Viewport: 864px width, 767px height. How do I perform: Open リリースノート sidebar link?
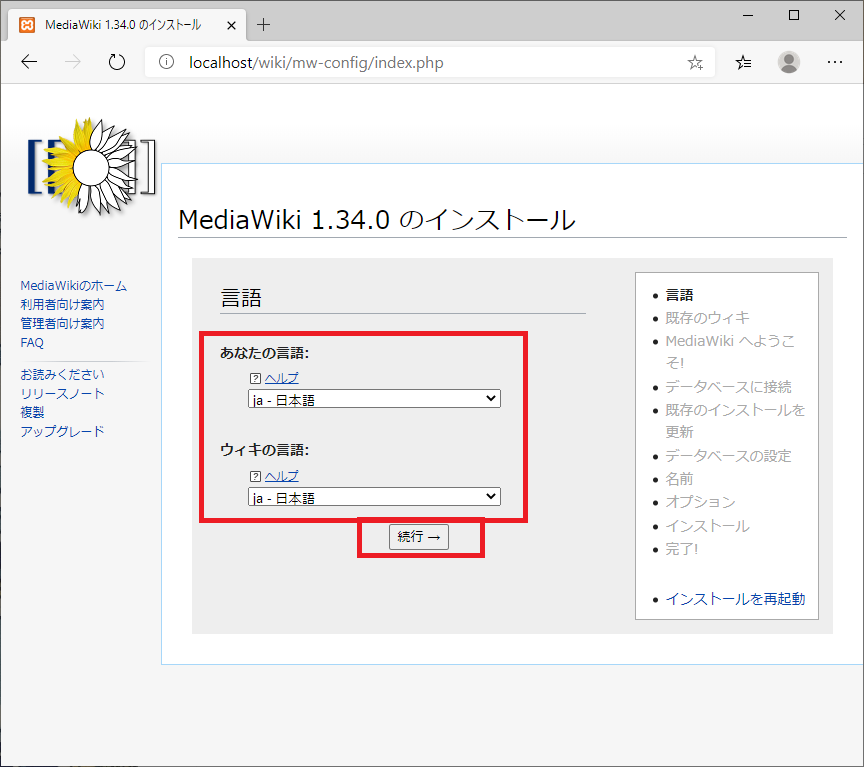[62, 394]
